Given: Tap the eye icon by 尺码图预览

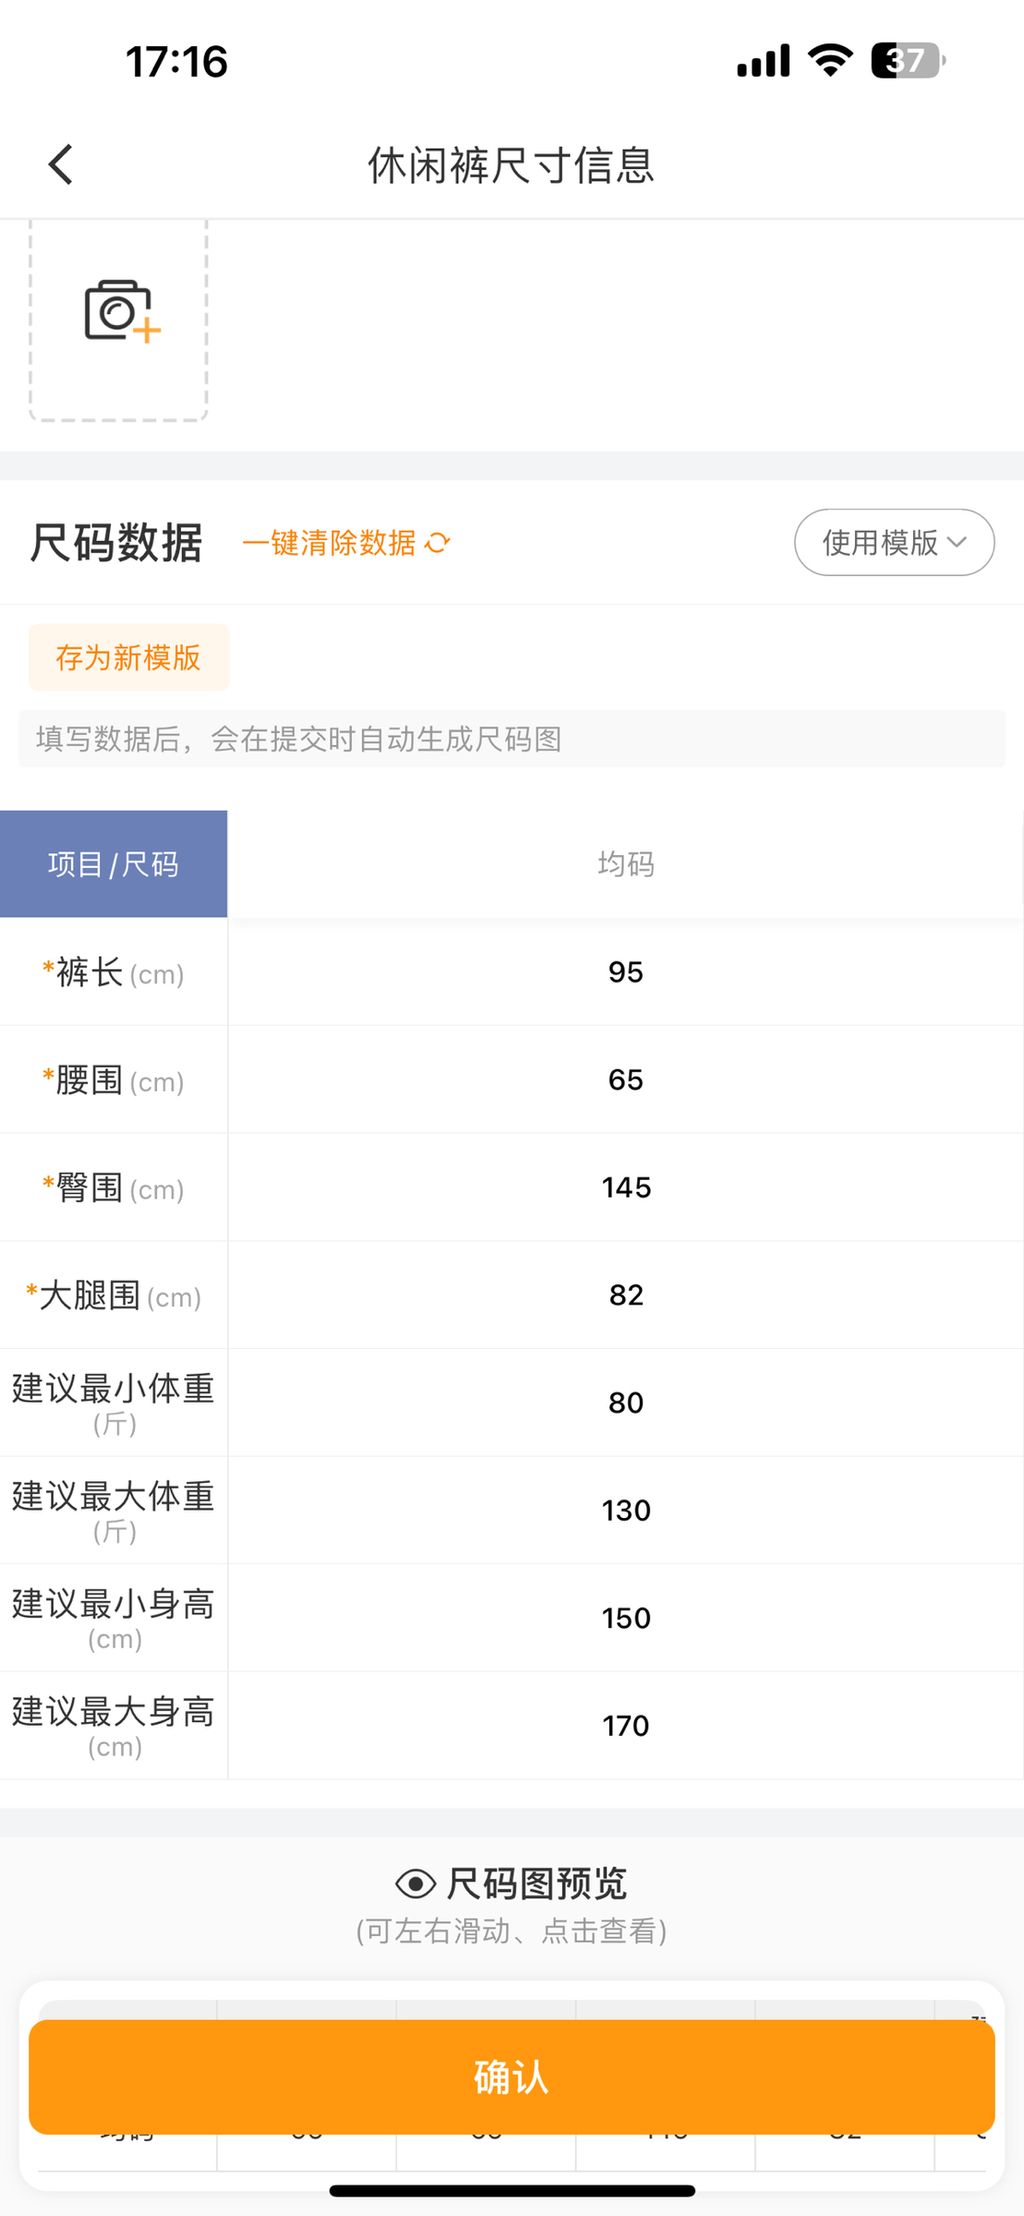Looking at the screenshot, I should [415, 1885].
